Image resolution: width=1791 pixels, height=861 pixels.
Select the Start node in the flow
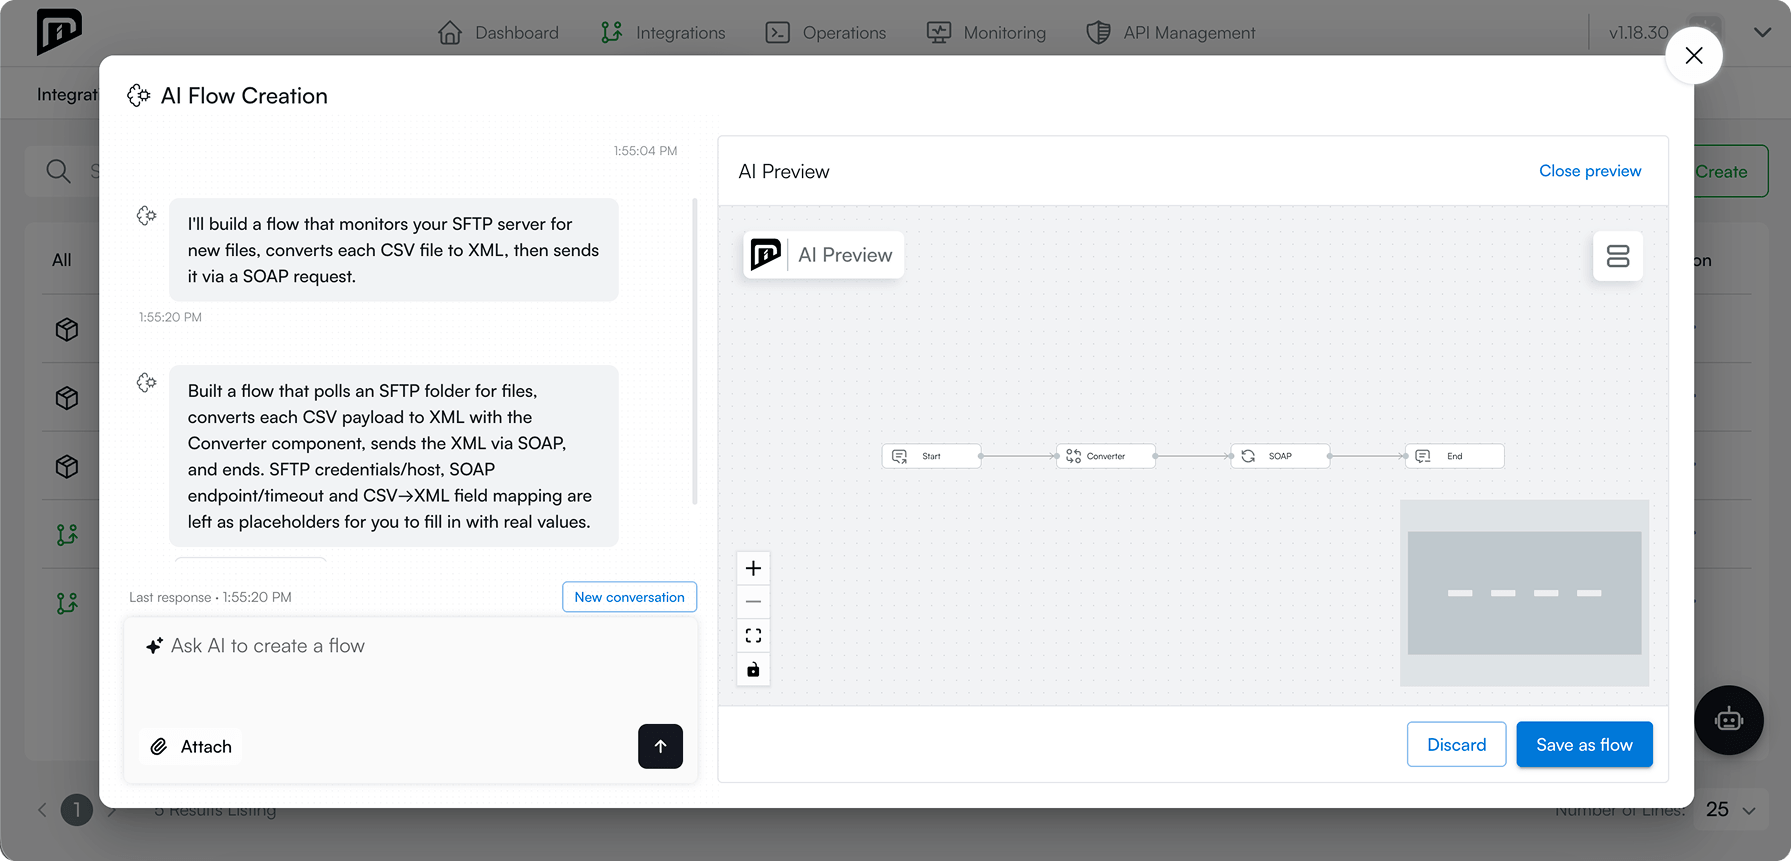pos(931,456)
